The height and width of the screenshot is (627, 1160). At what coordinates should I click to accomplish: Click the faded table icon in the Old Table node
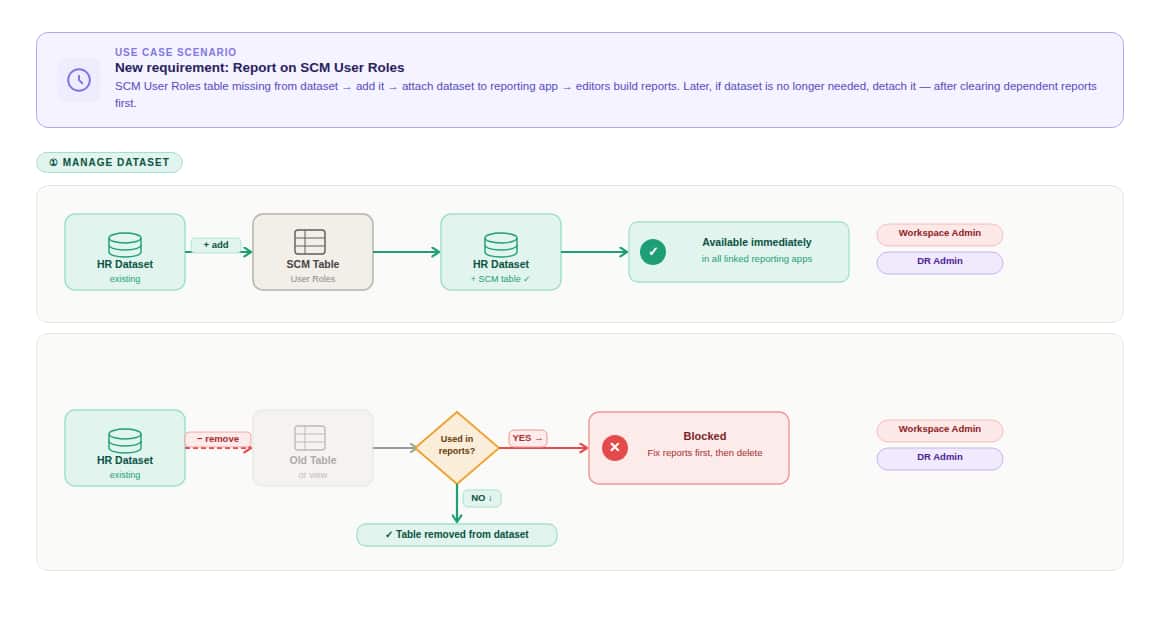pos(310,438)
